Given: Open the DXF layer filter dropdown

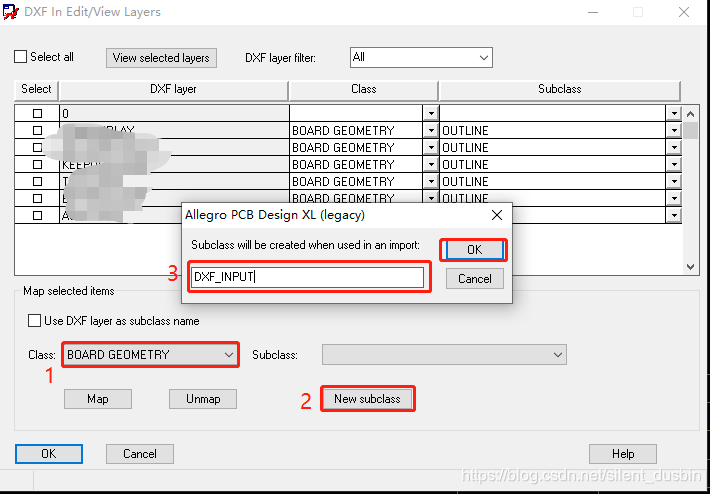Looking at the screenshot, I should (421, 58).
